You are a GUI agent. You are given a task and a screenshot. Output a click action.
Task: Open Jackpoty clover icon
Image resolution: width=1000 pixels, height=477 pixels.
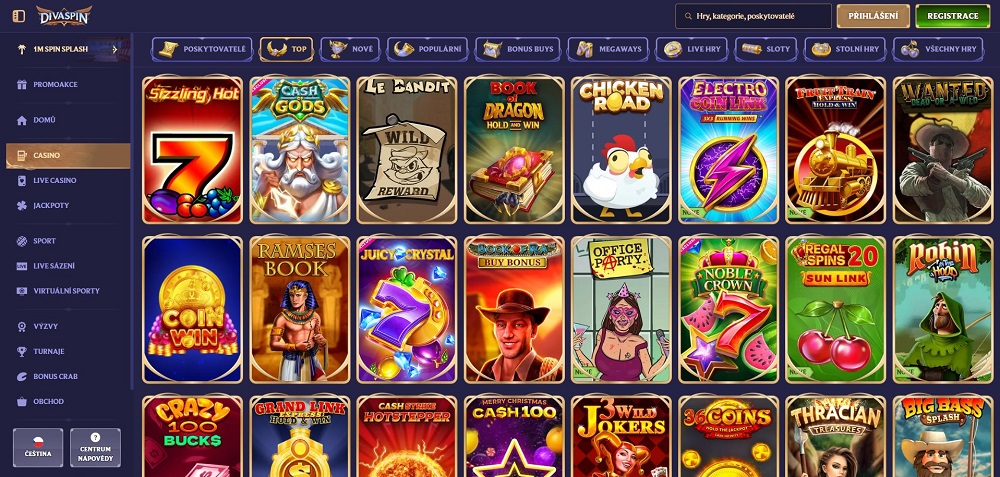(22, 205)
